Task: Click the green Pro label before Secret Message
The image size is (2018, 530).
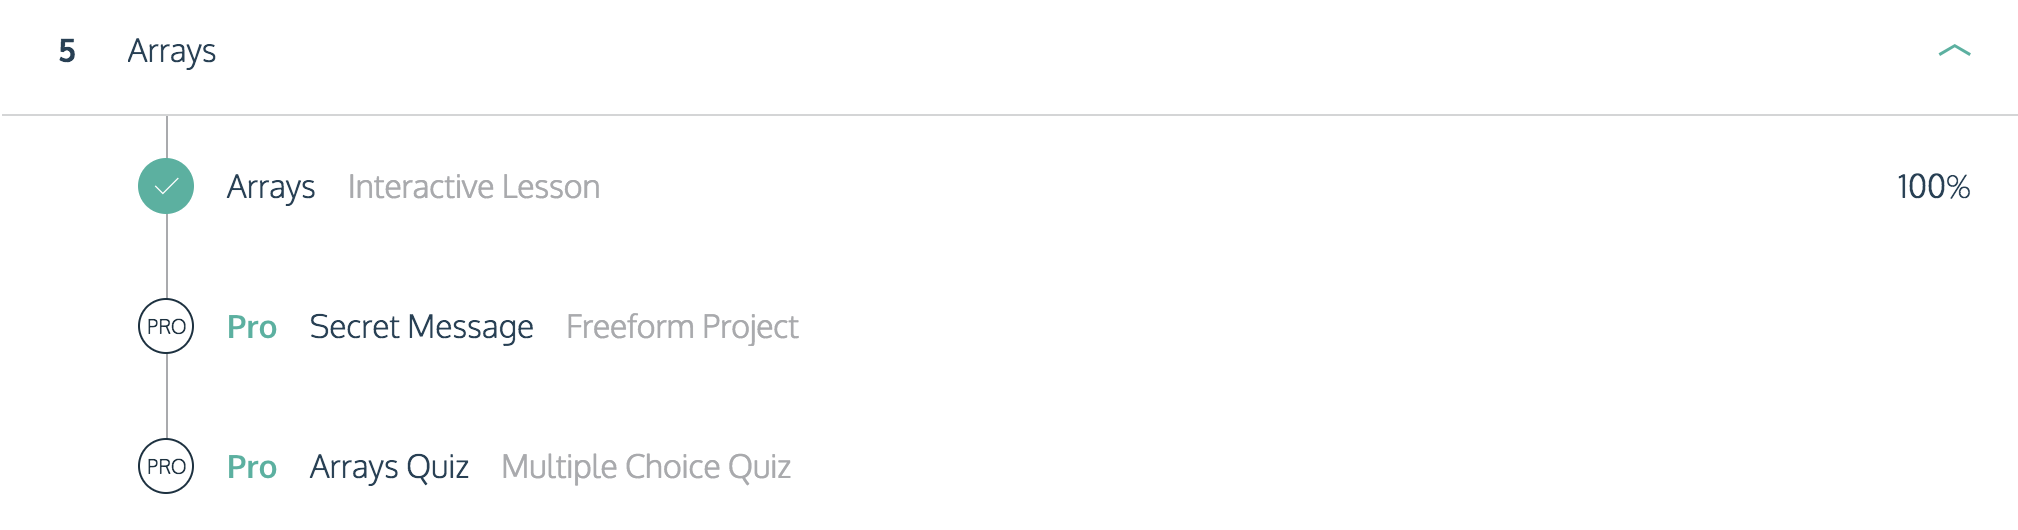Action: pyautogui.click(x=252, y=327)
